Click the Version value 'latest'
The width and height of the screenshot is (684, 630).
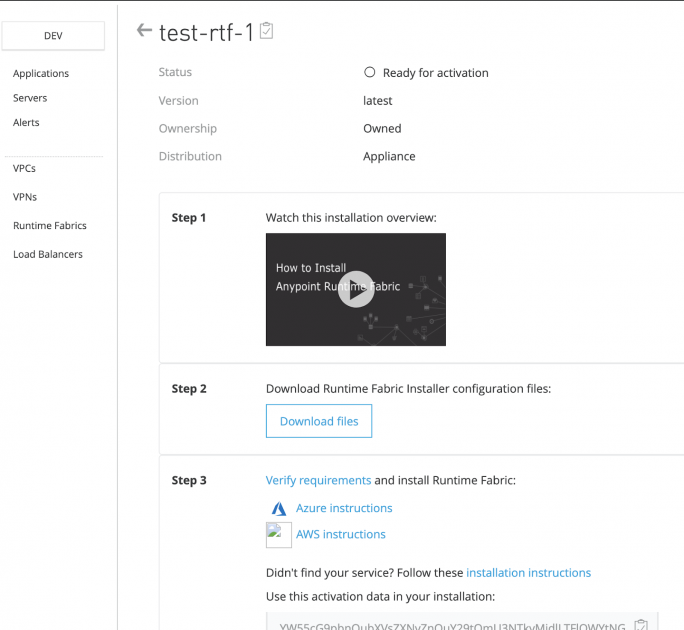point(378,101)
